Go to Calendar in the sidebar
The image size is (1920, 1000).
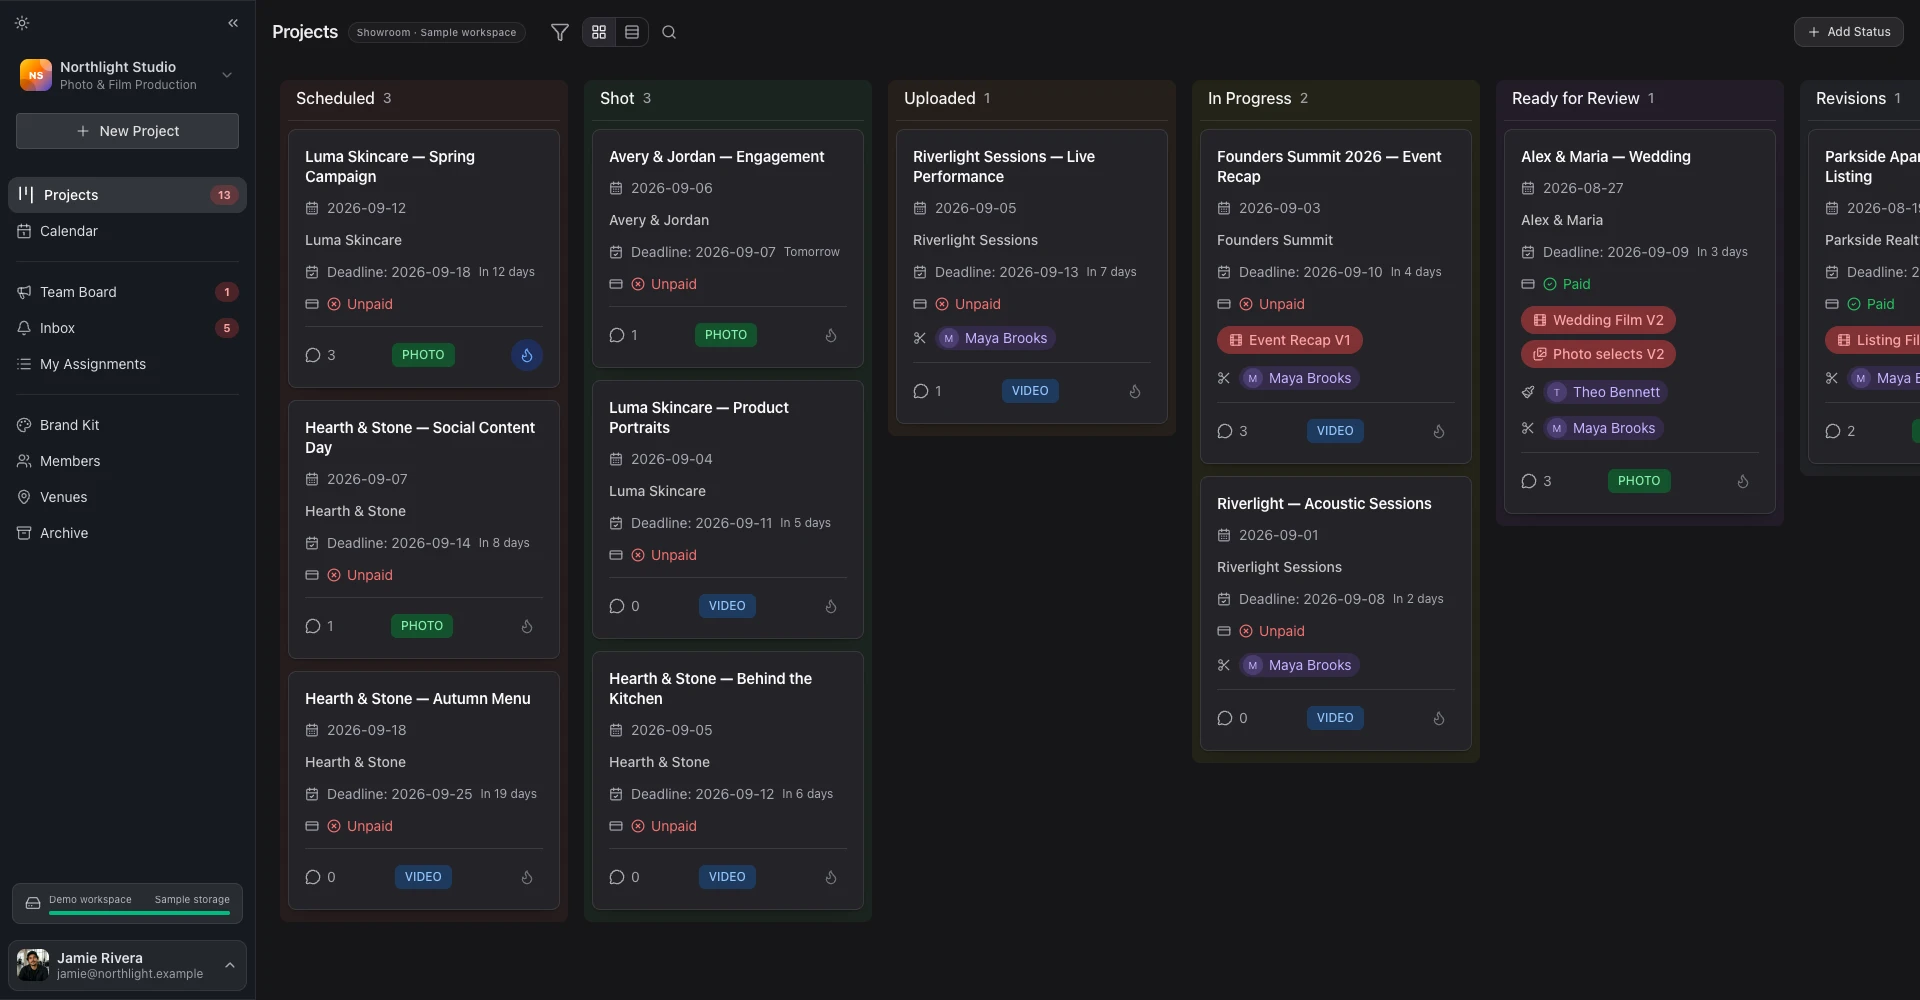point(127,231)
